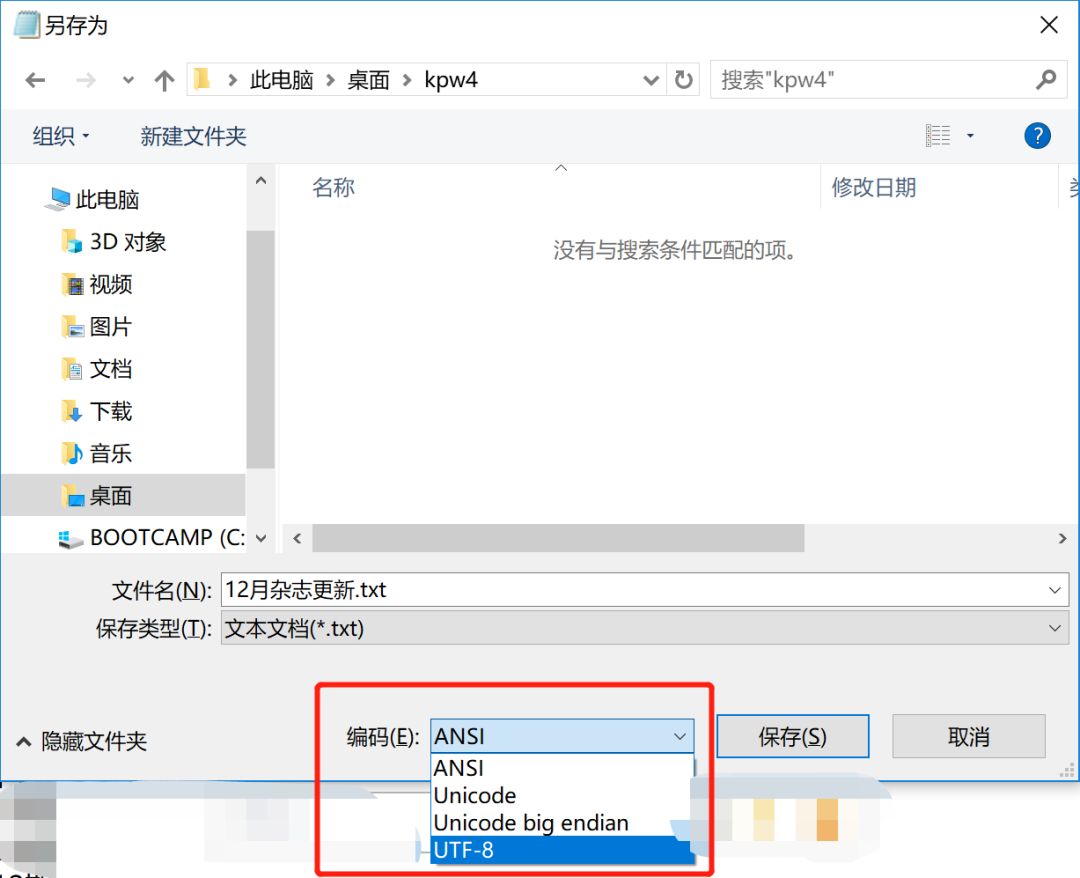Toggle 隐藏文件夹 expander
The height and width of the screenshot is (878, 1080).
point(81,742)
